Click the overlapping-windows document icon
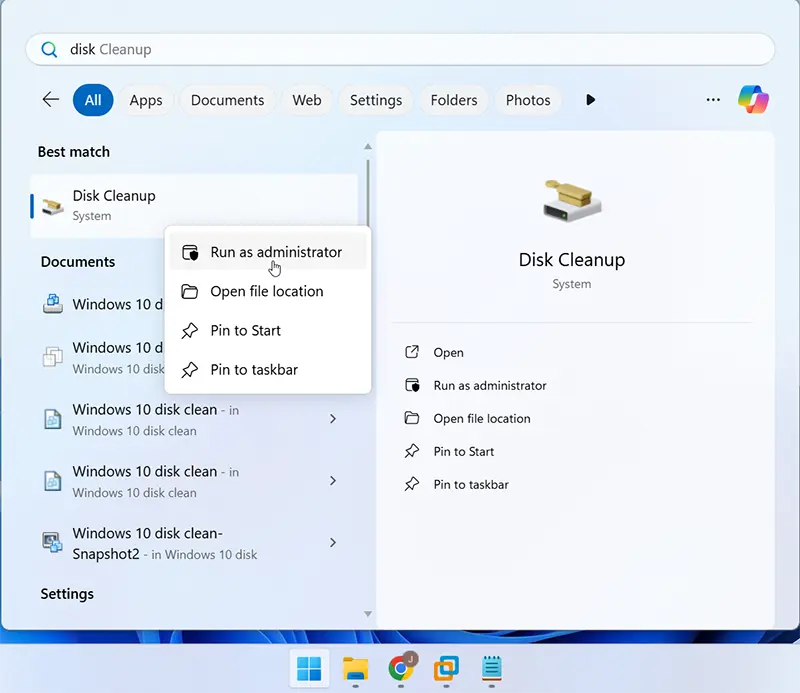Screen dimensions: 800x693 tap(53, 357)
